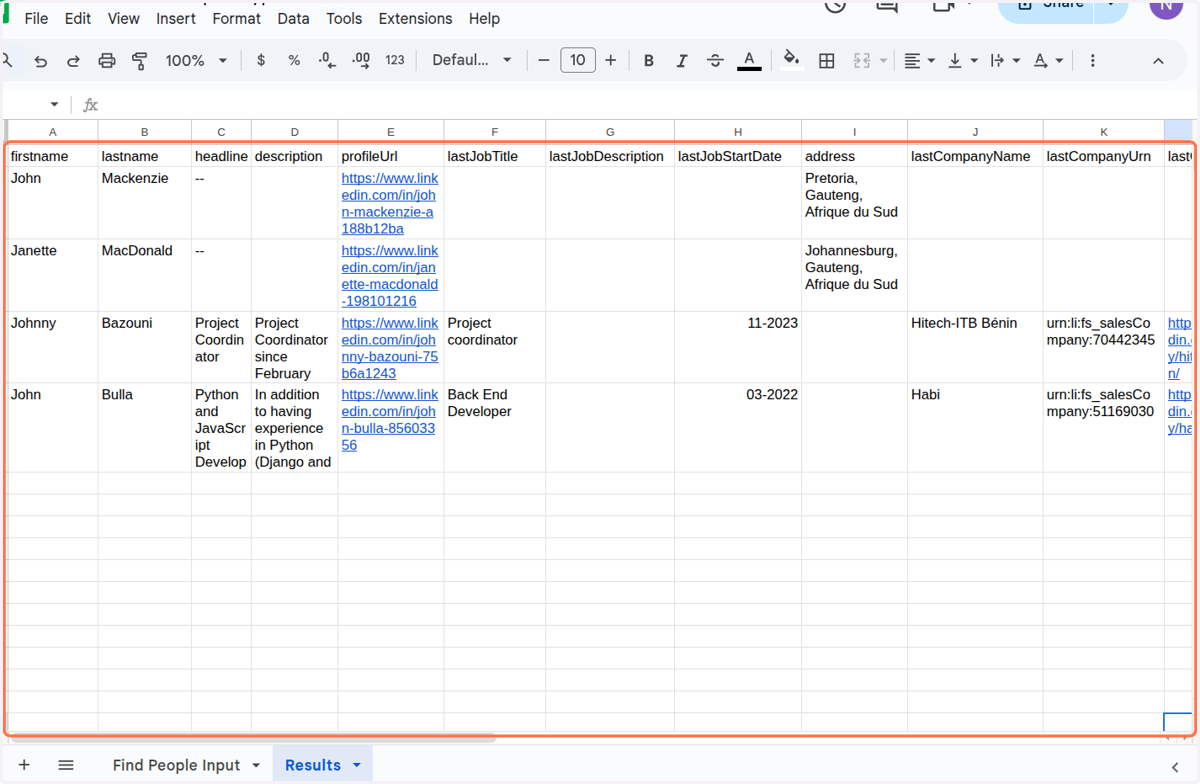Image resolution: width=1200 pixels, height=784 pixels.
Task: Open the File menu
Action: (x=36, y=18)
